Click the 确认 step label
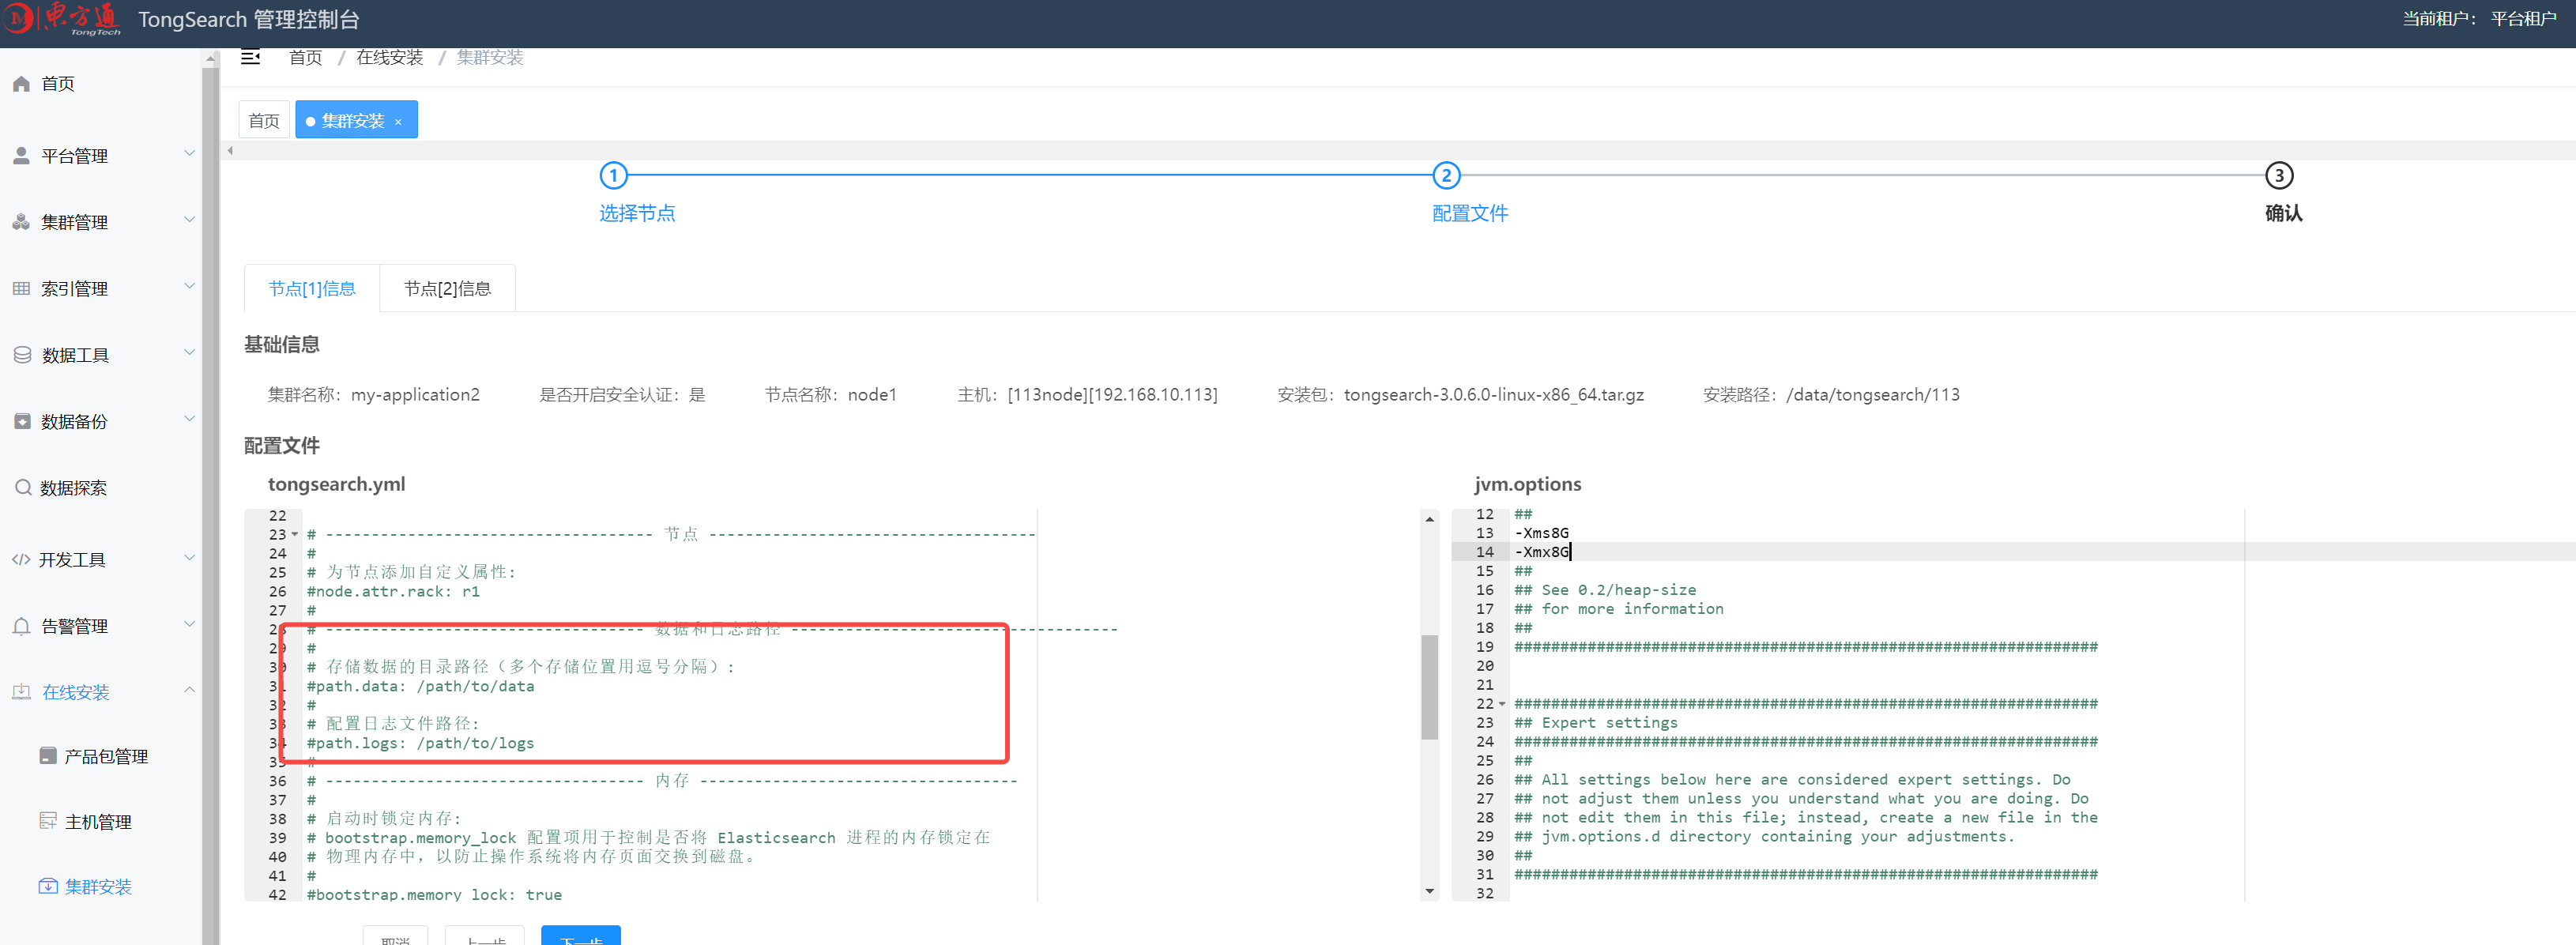The width and height of the screenshot is (2576, 945). pyautogui.click(x=2283, y=214)
